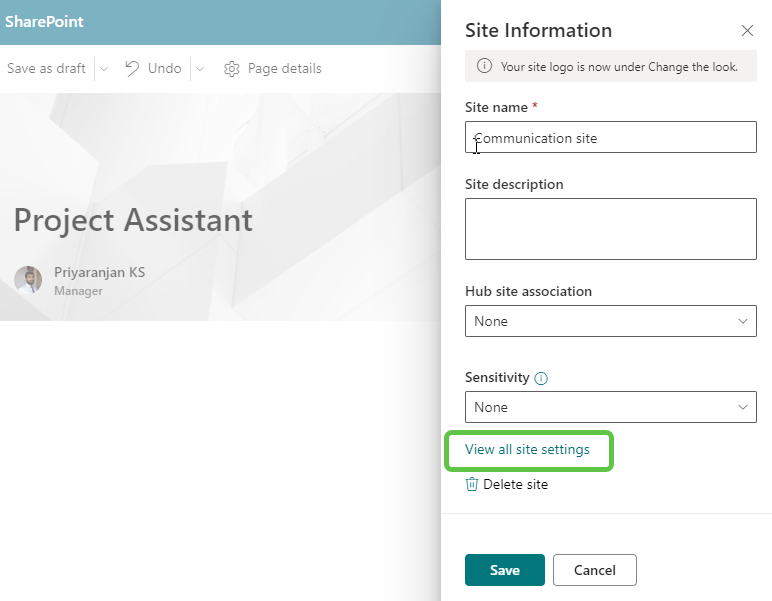Viewport: 772px width, 601px height.
Task: Click the SharePoint header title
Action: (x=44, y=21)
